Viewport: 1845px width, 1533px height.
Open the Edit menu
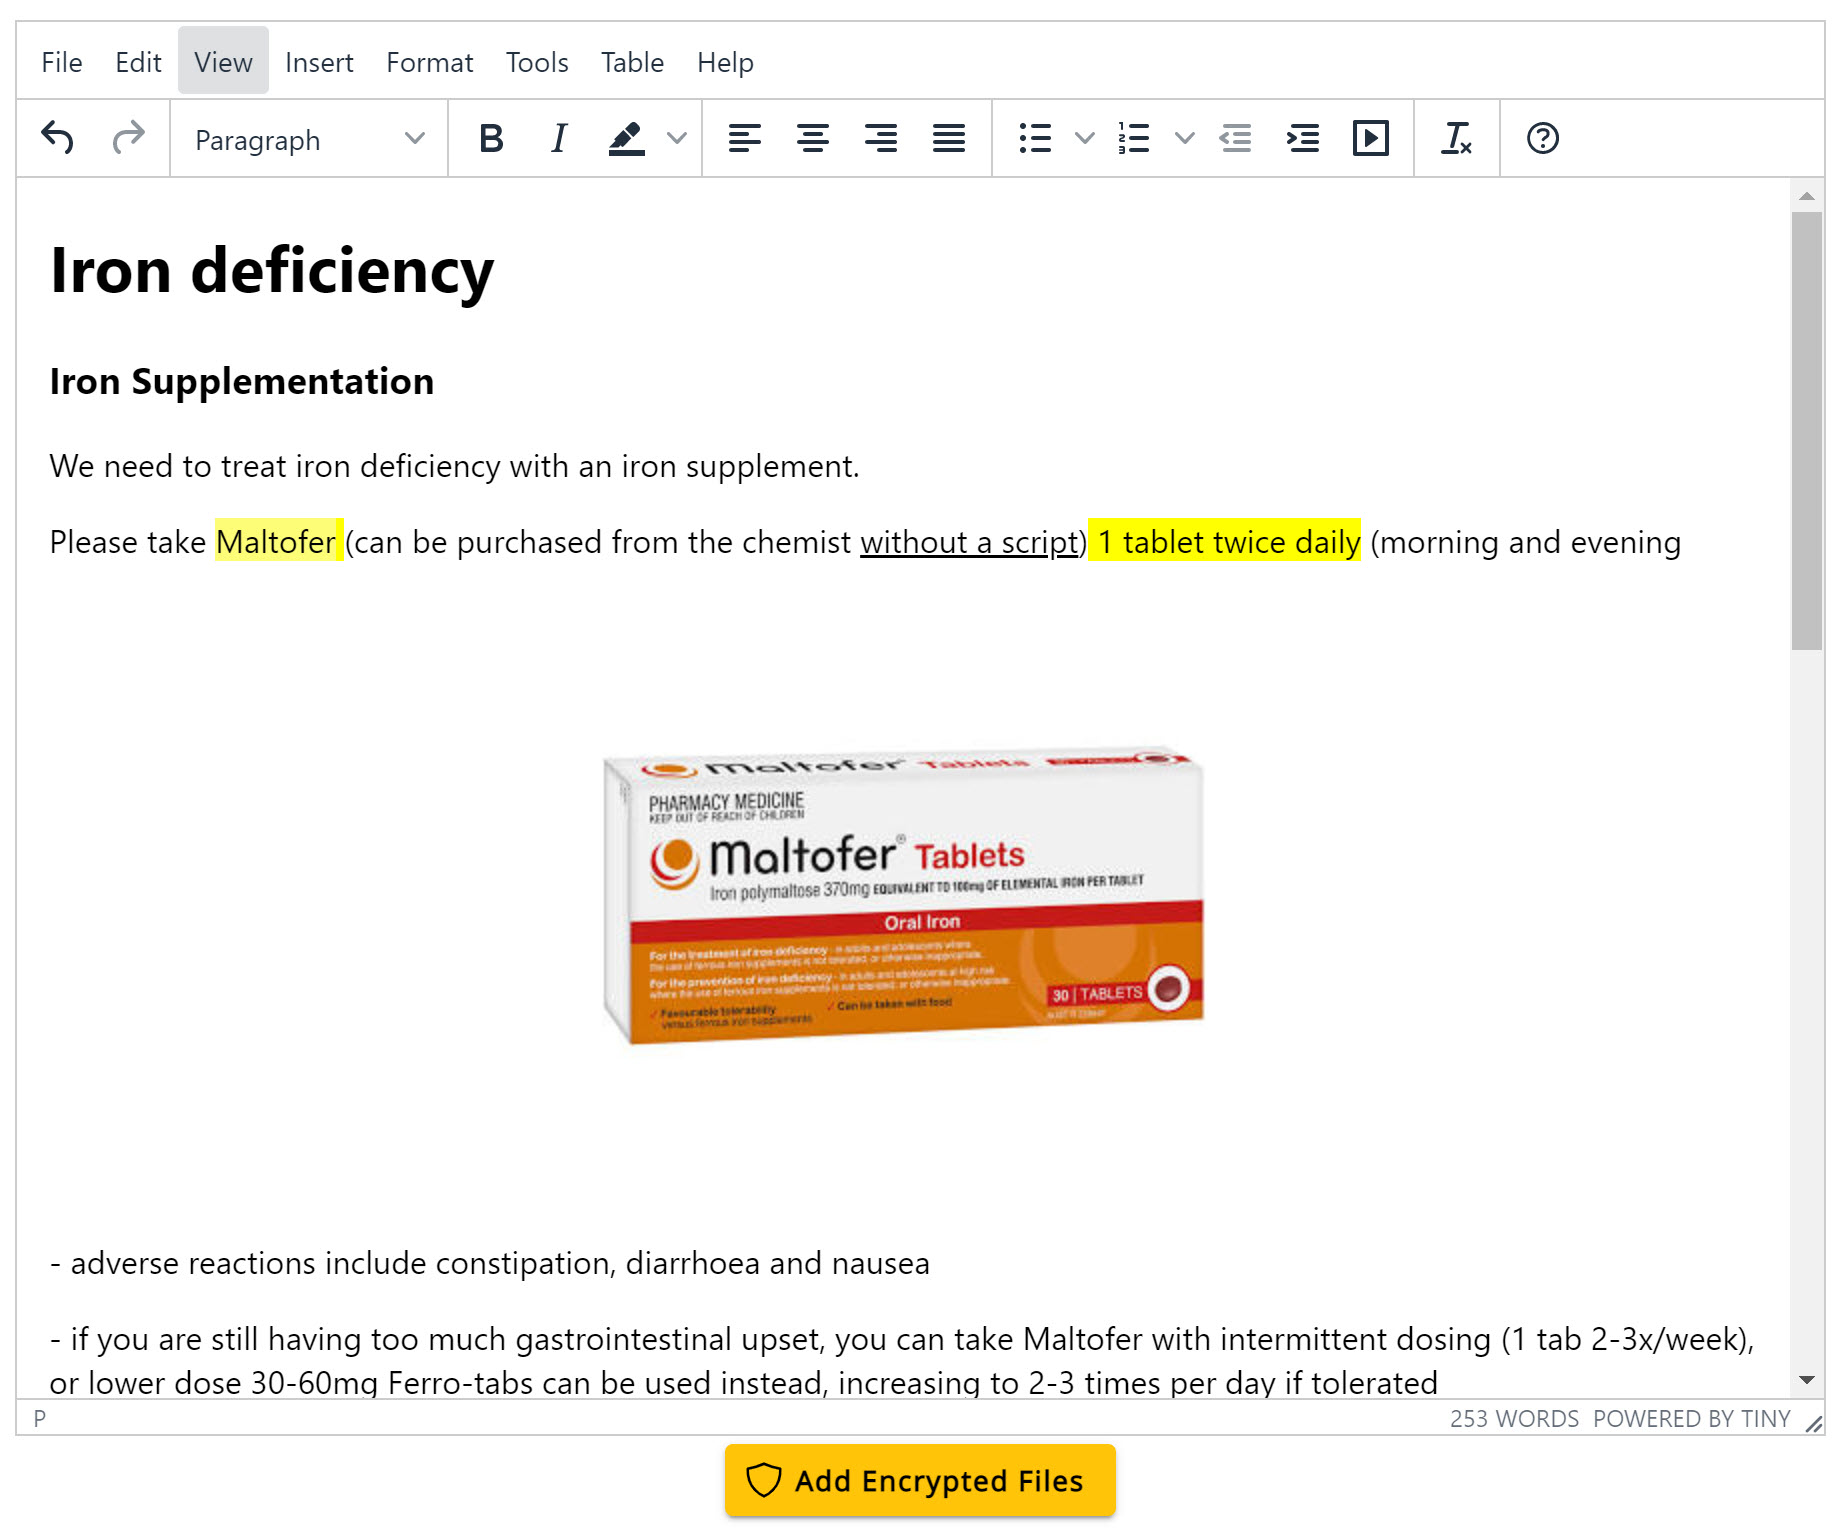click(x=138, y=62)
